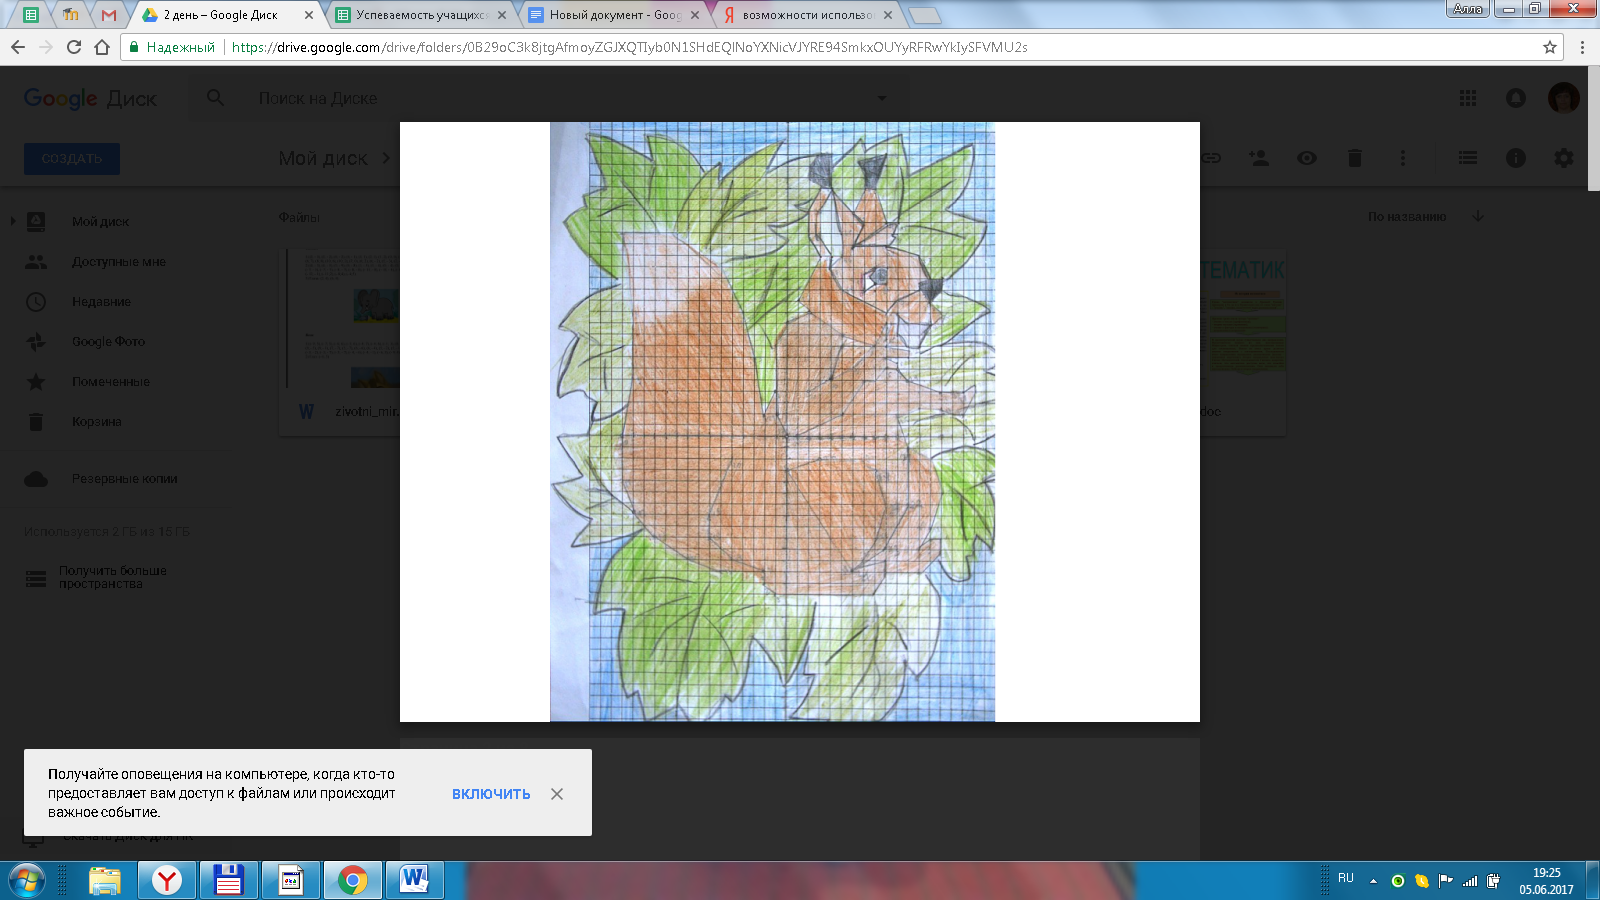Open the notifications bell icon

pos(1516,98)
